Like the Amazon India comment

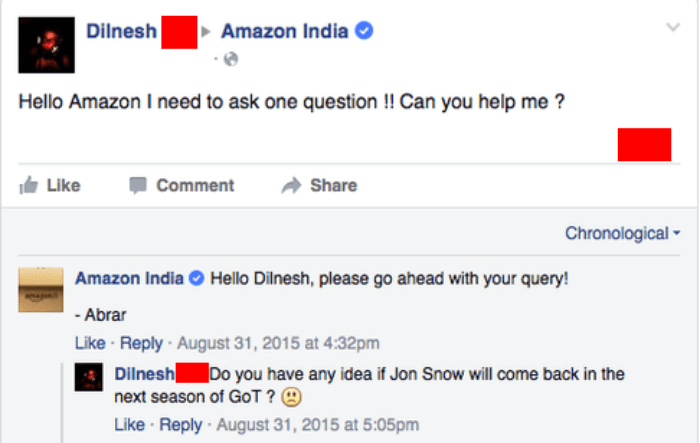(x=90, y=343)
